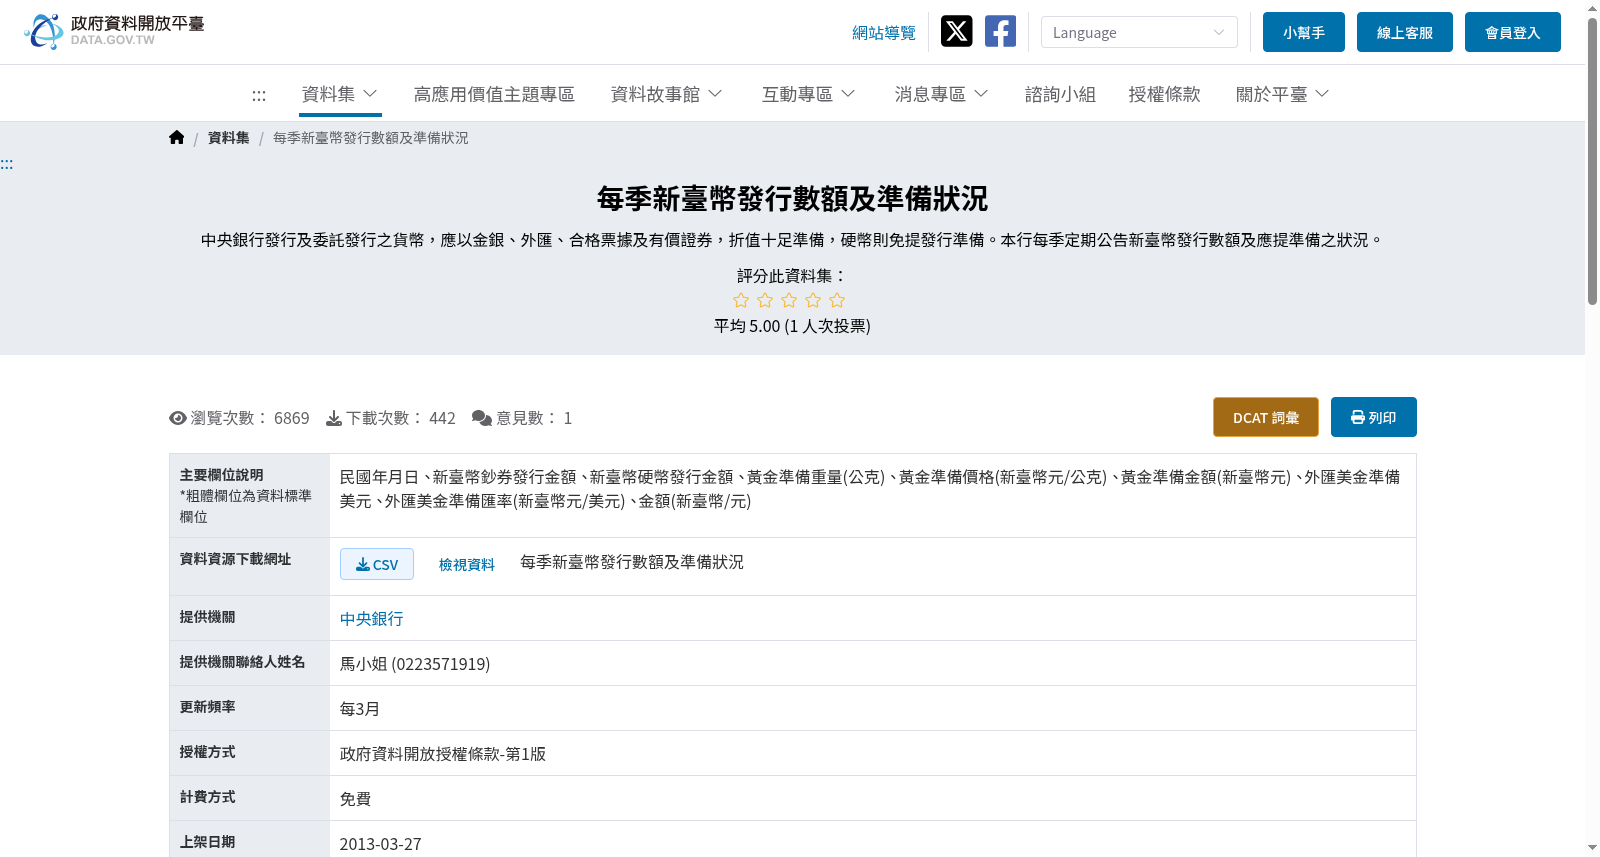Image resolution: width=1600 pixels, height=857 pixels.
Task: Click the comments icon beside 意見數
Action: pos(482,418)
